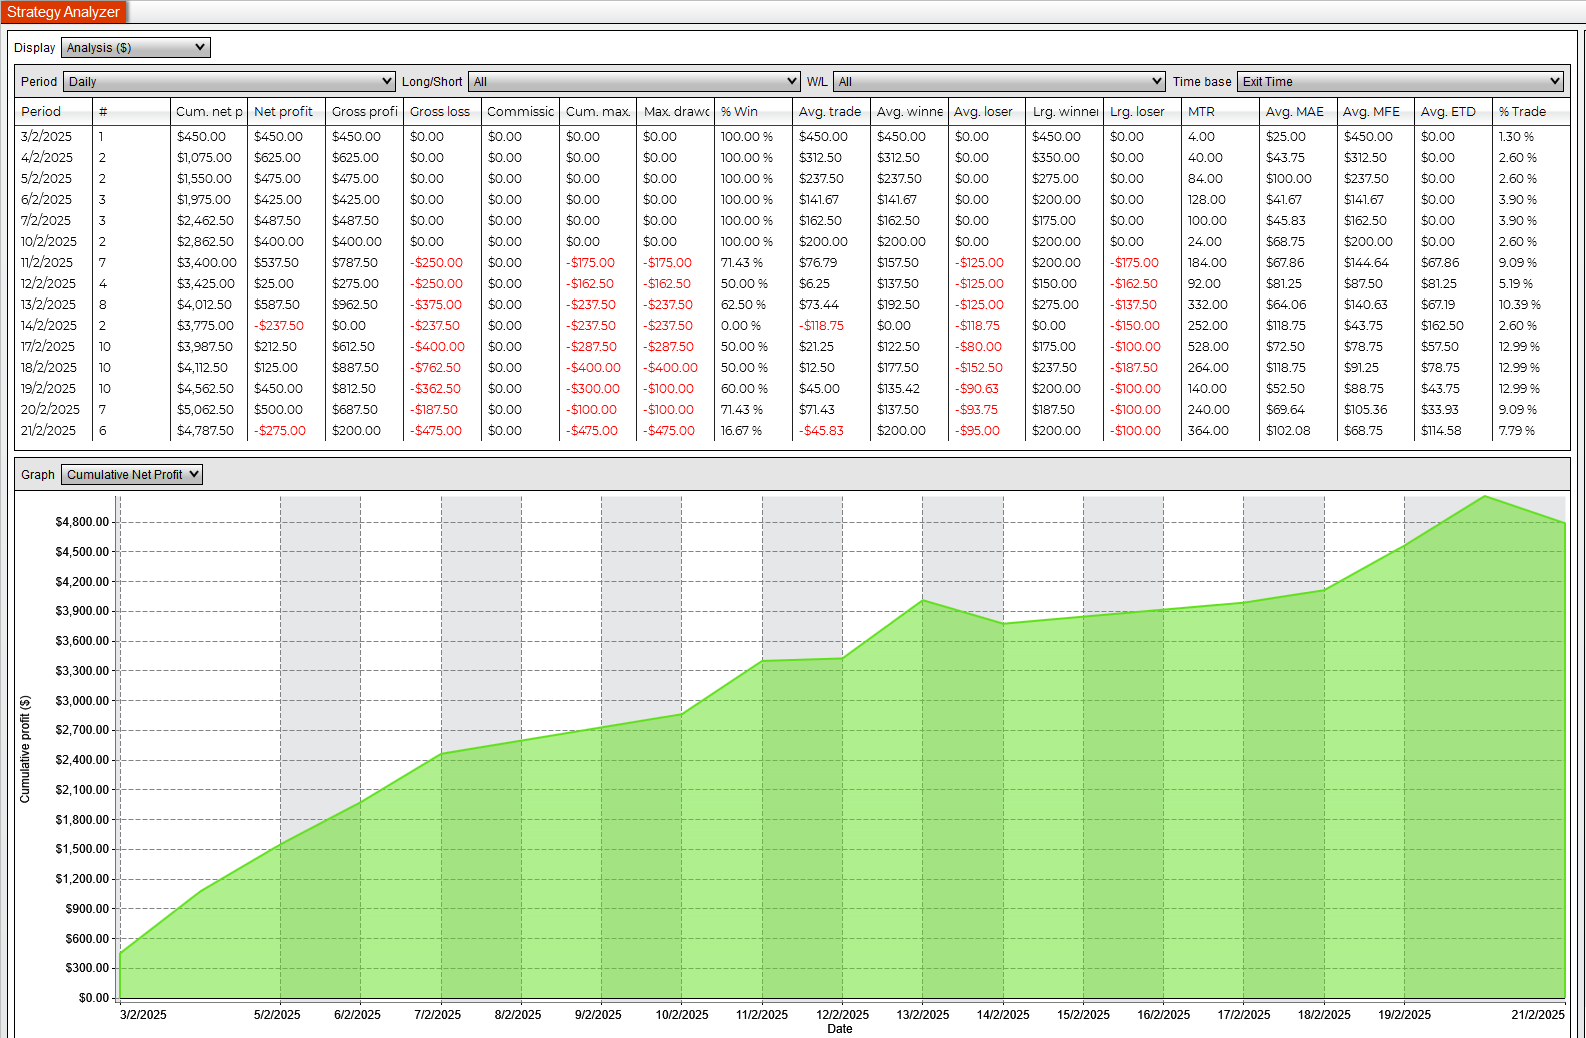Click the 11/2/2025 net profit cell $537.50
Image resolution: width=1586 pixels, height=1038 pixels.
click(277, 263)
